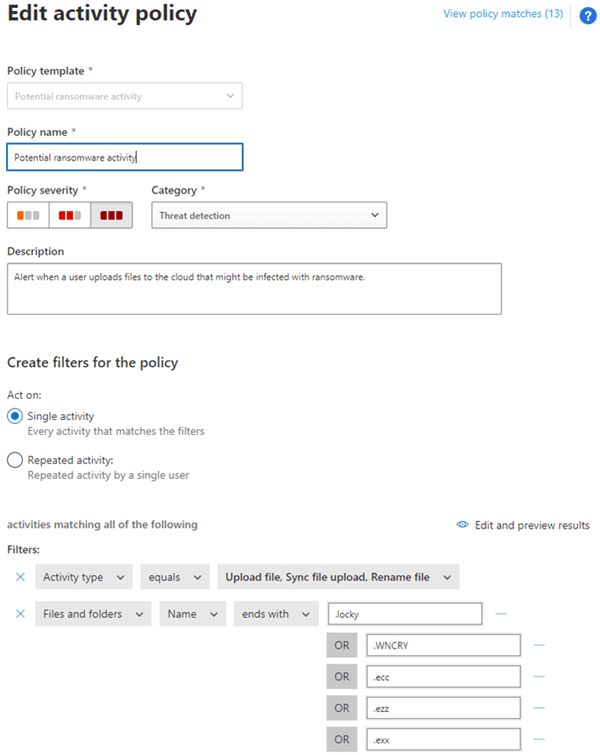Viewport: 600px width, 755px height.
Task: Delete the .WNCRY value with minus icon
Action: tap(539, 645)
